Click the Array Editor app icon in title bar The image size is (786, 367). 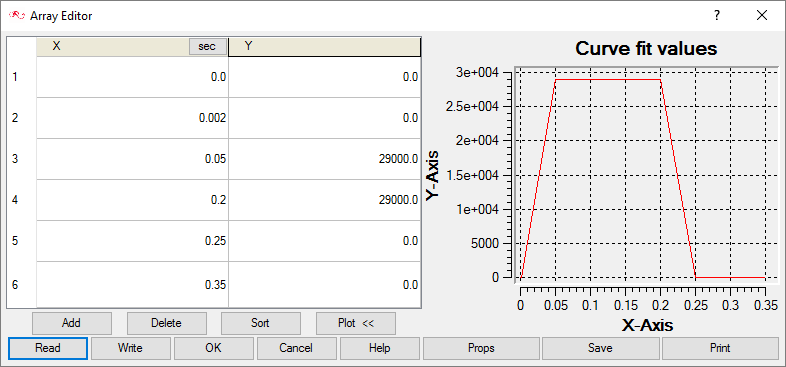[17, 16]
